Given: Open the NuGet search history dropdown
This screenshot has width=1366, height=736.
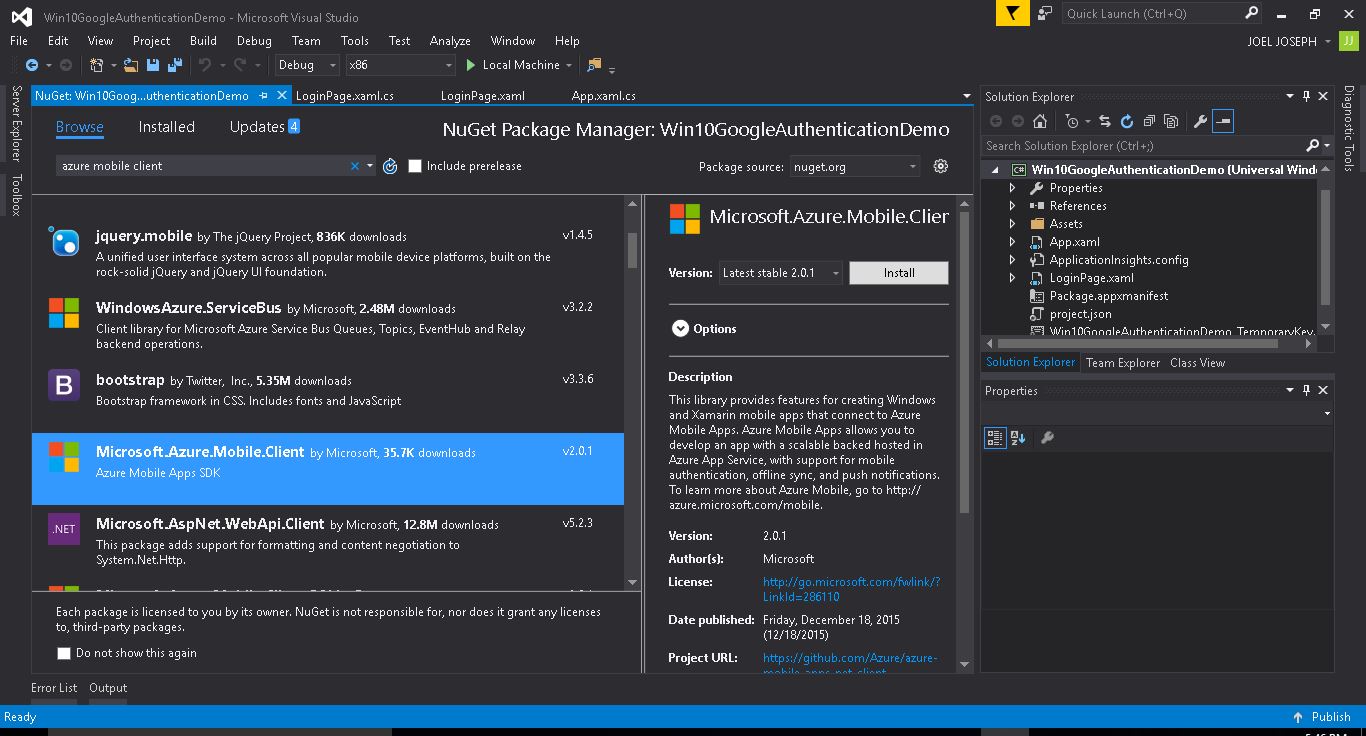Looking at the screenshot, I should [370, 166].
